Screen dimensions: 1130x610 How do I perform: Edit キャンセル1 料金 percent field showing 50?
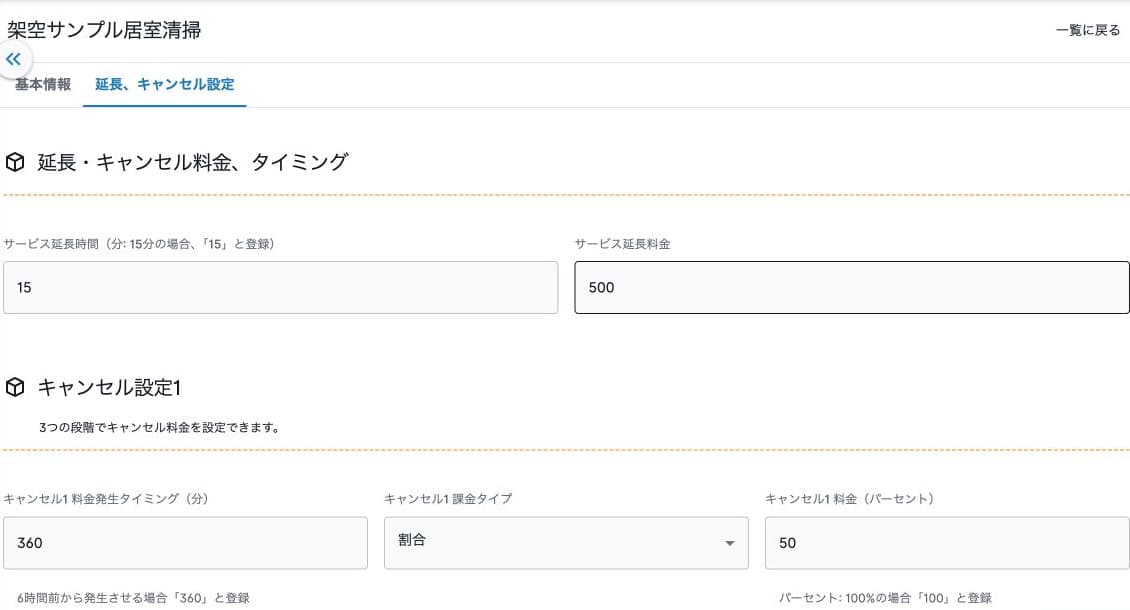tap(947, 542)
